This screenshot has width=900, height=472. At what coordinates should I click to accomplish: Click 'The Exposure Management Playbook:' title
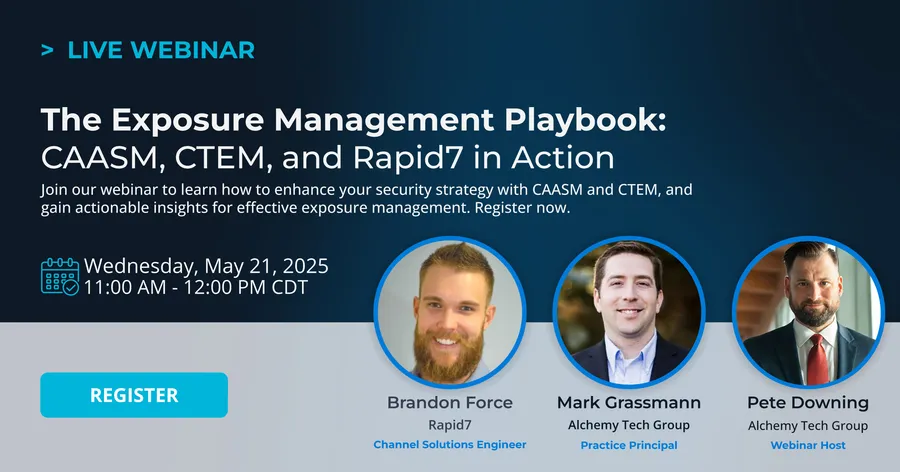coord(354,119)
